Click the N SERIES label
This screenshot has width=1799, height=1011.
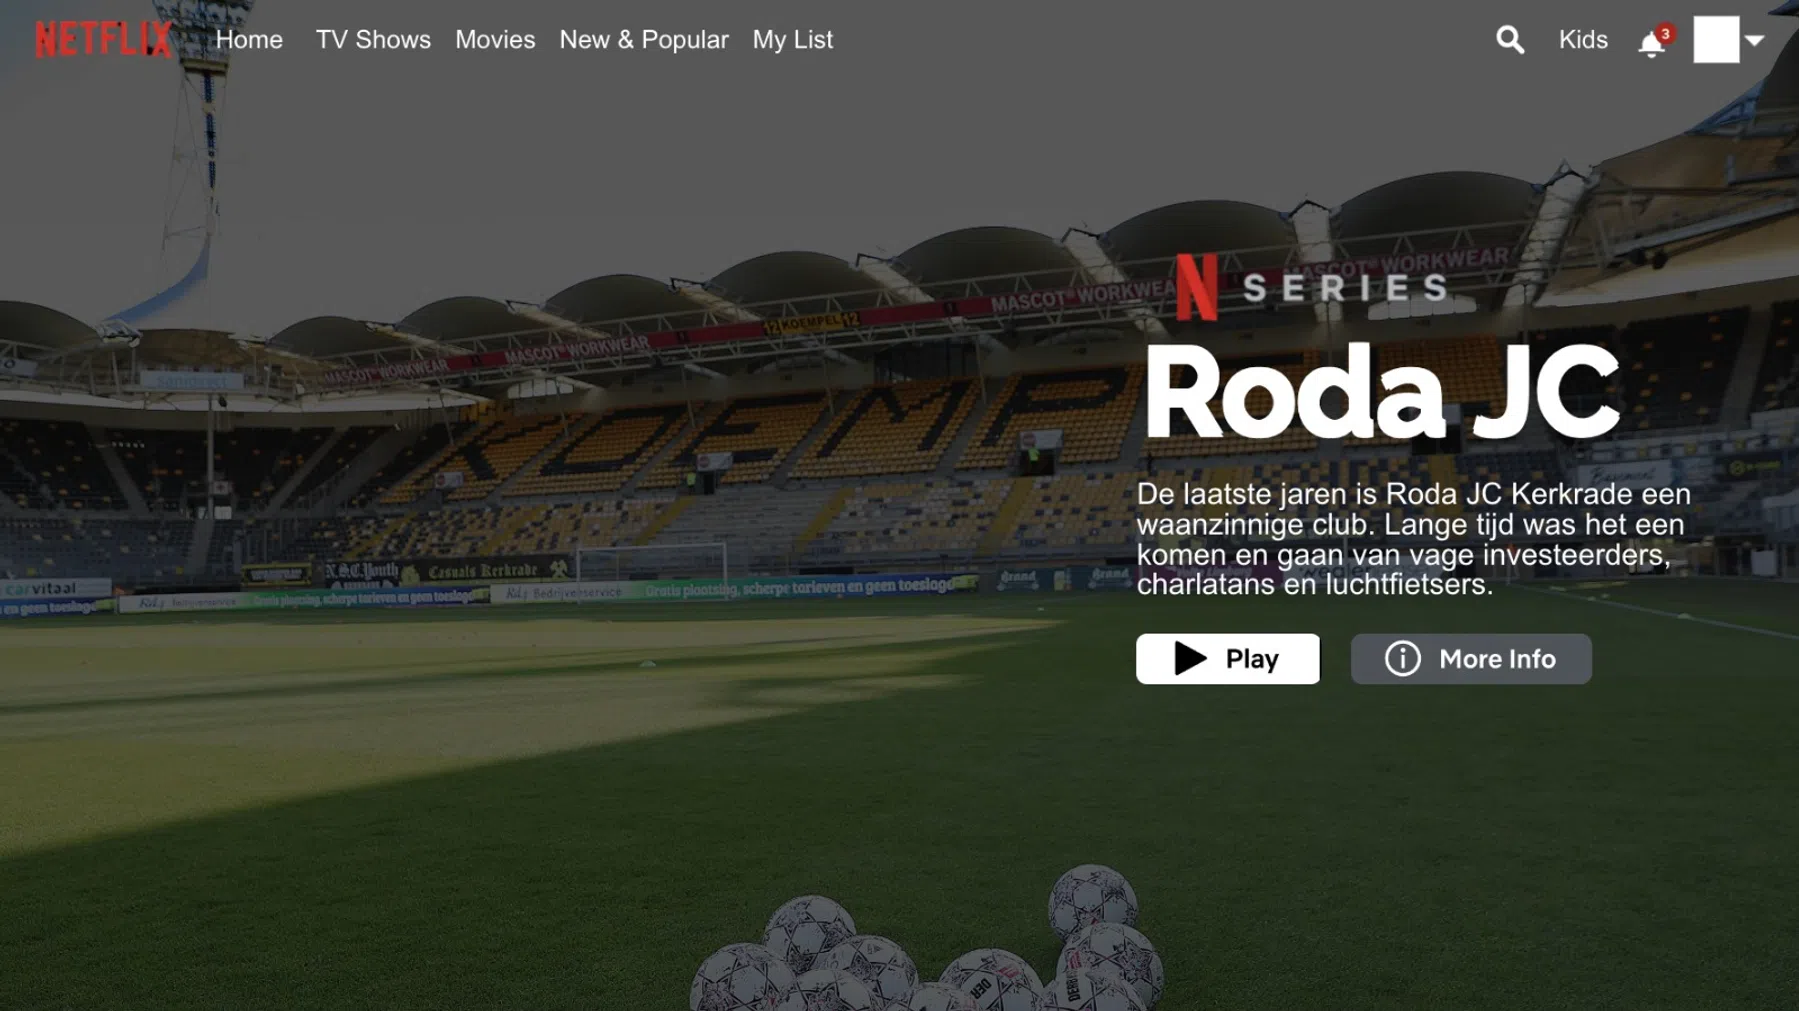tap(1313, 288)
